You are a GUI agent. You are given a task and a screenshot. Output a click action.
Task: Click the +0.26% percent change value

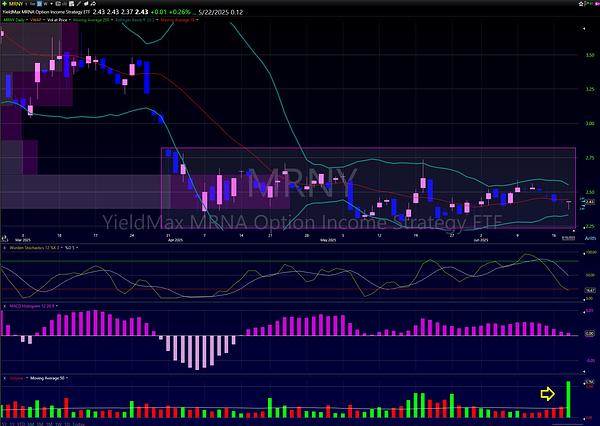(x=180, y=12)
